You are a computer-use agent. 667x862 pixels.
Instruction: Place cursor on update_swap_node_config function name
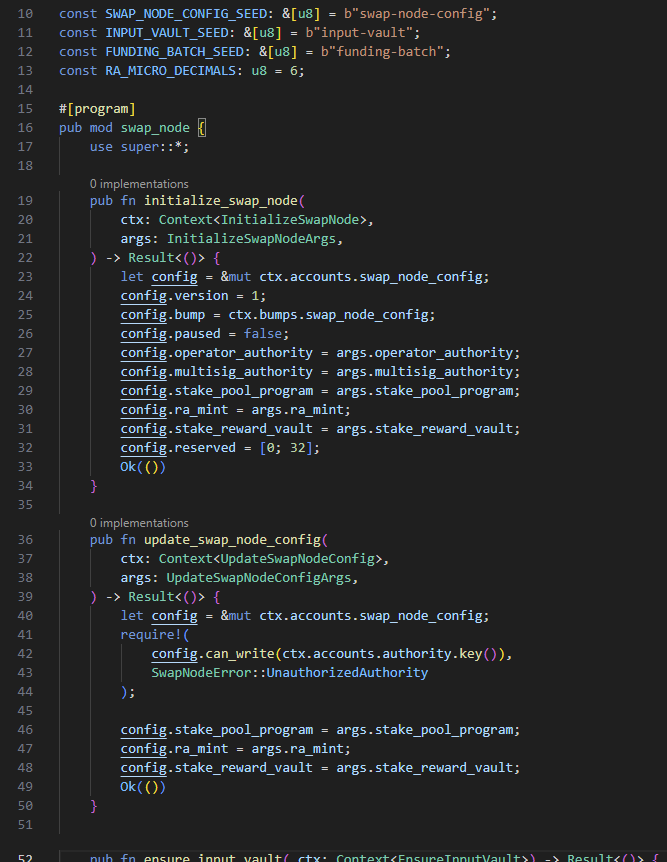[232, 540]
